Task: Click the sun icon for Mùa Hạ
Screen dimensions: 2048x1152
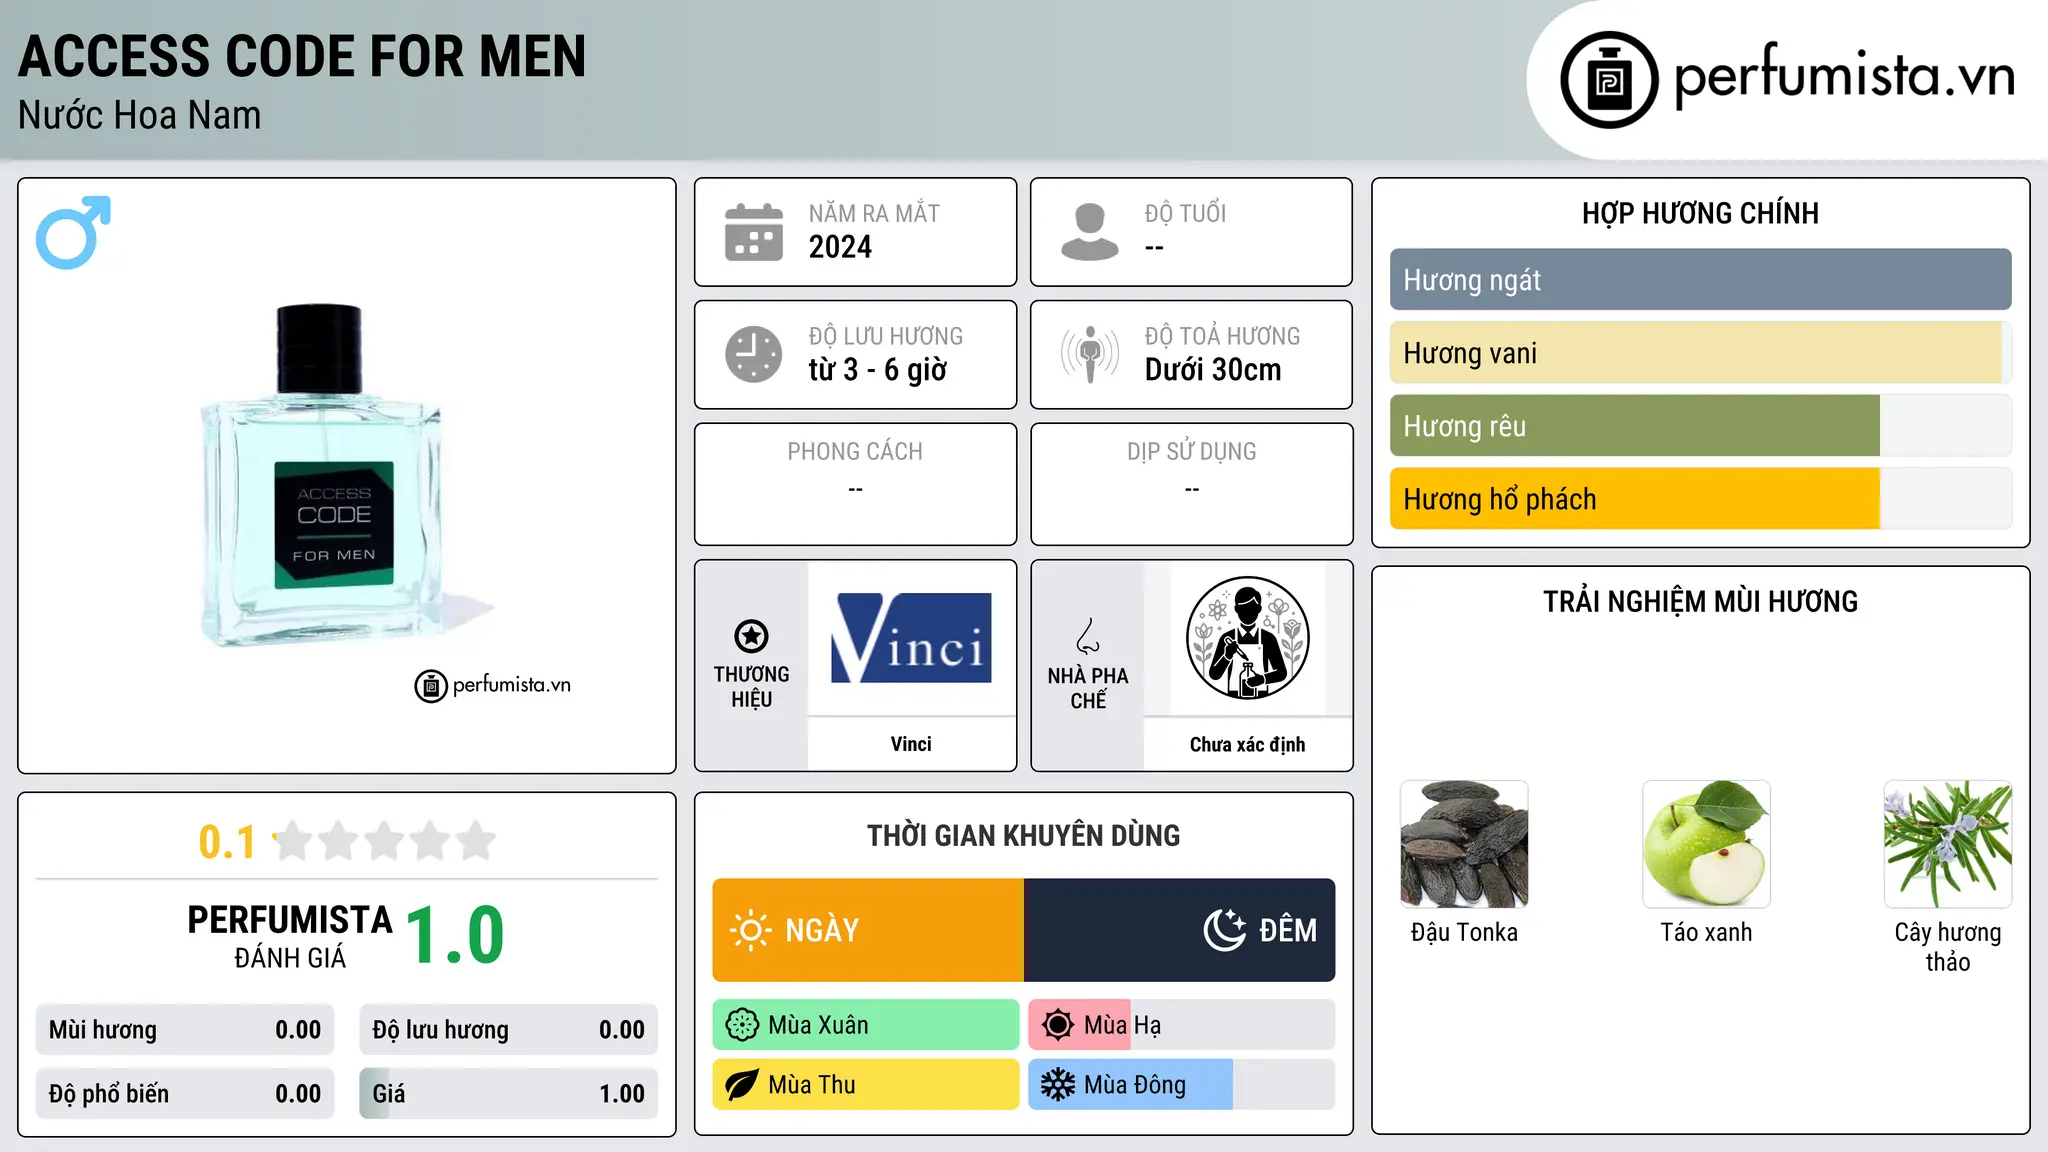Action: (x=1057, y=1025)
